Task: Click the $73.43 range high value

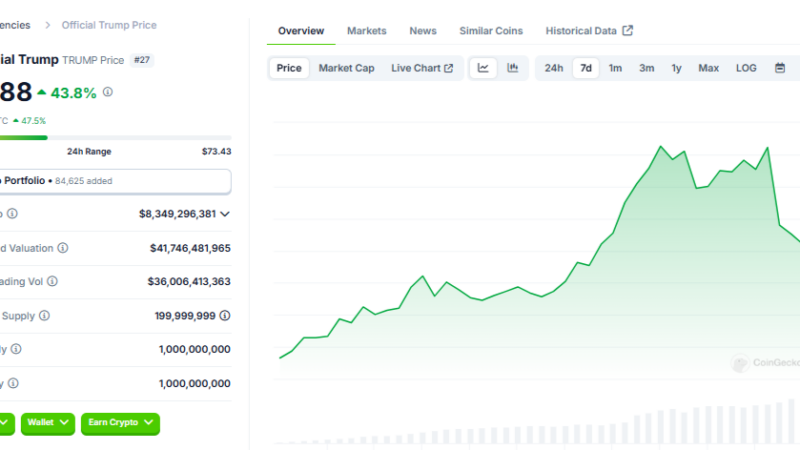Action: 216,152
